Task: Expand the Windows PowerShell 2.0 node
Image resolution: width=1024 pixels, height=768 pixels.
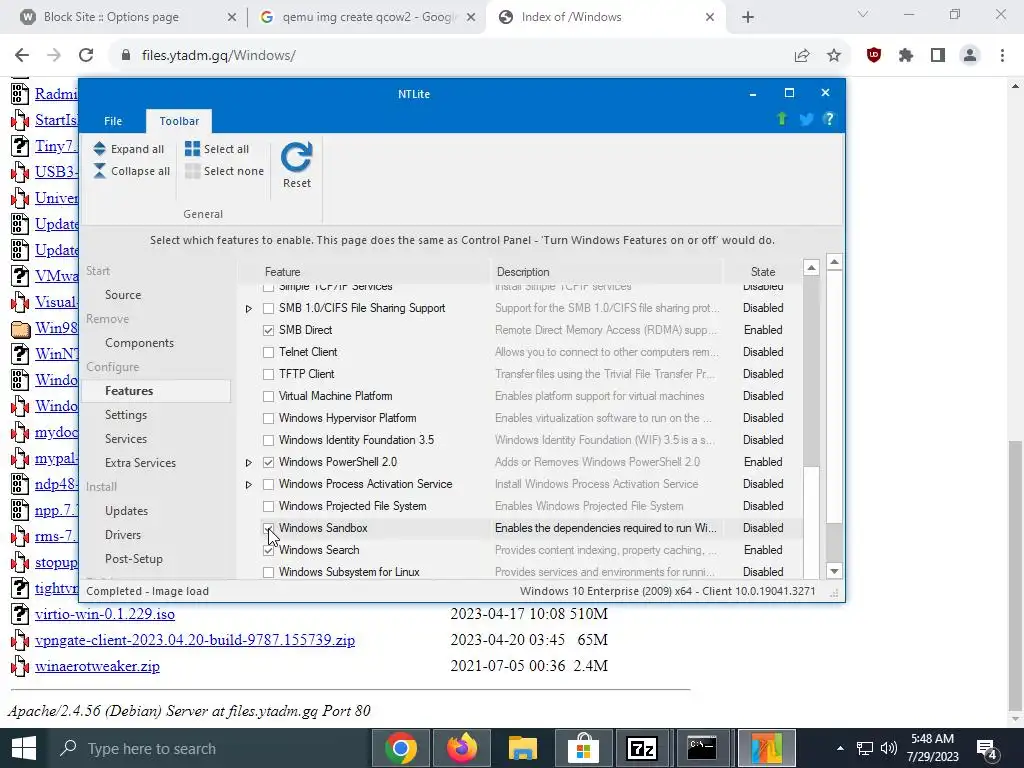Action: point(249,462)
